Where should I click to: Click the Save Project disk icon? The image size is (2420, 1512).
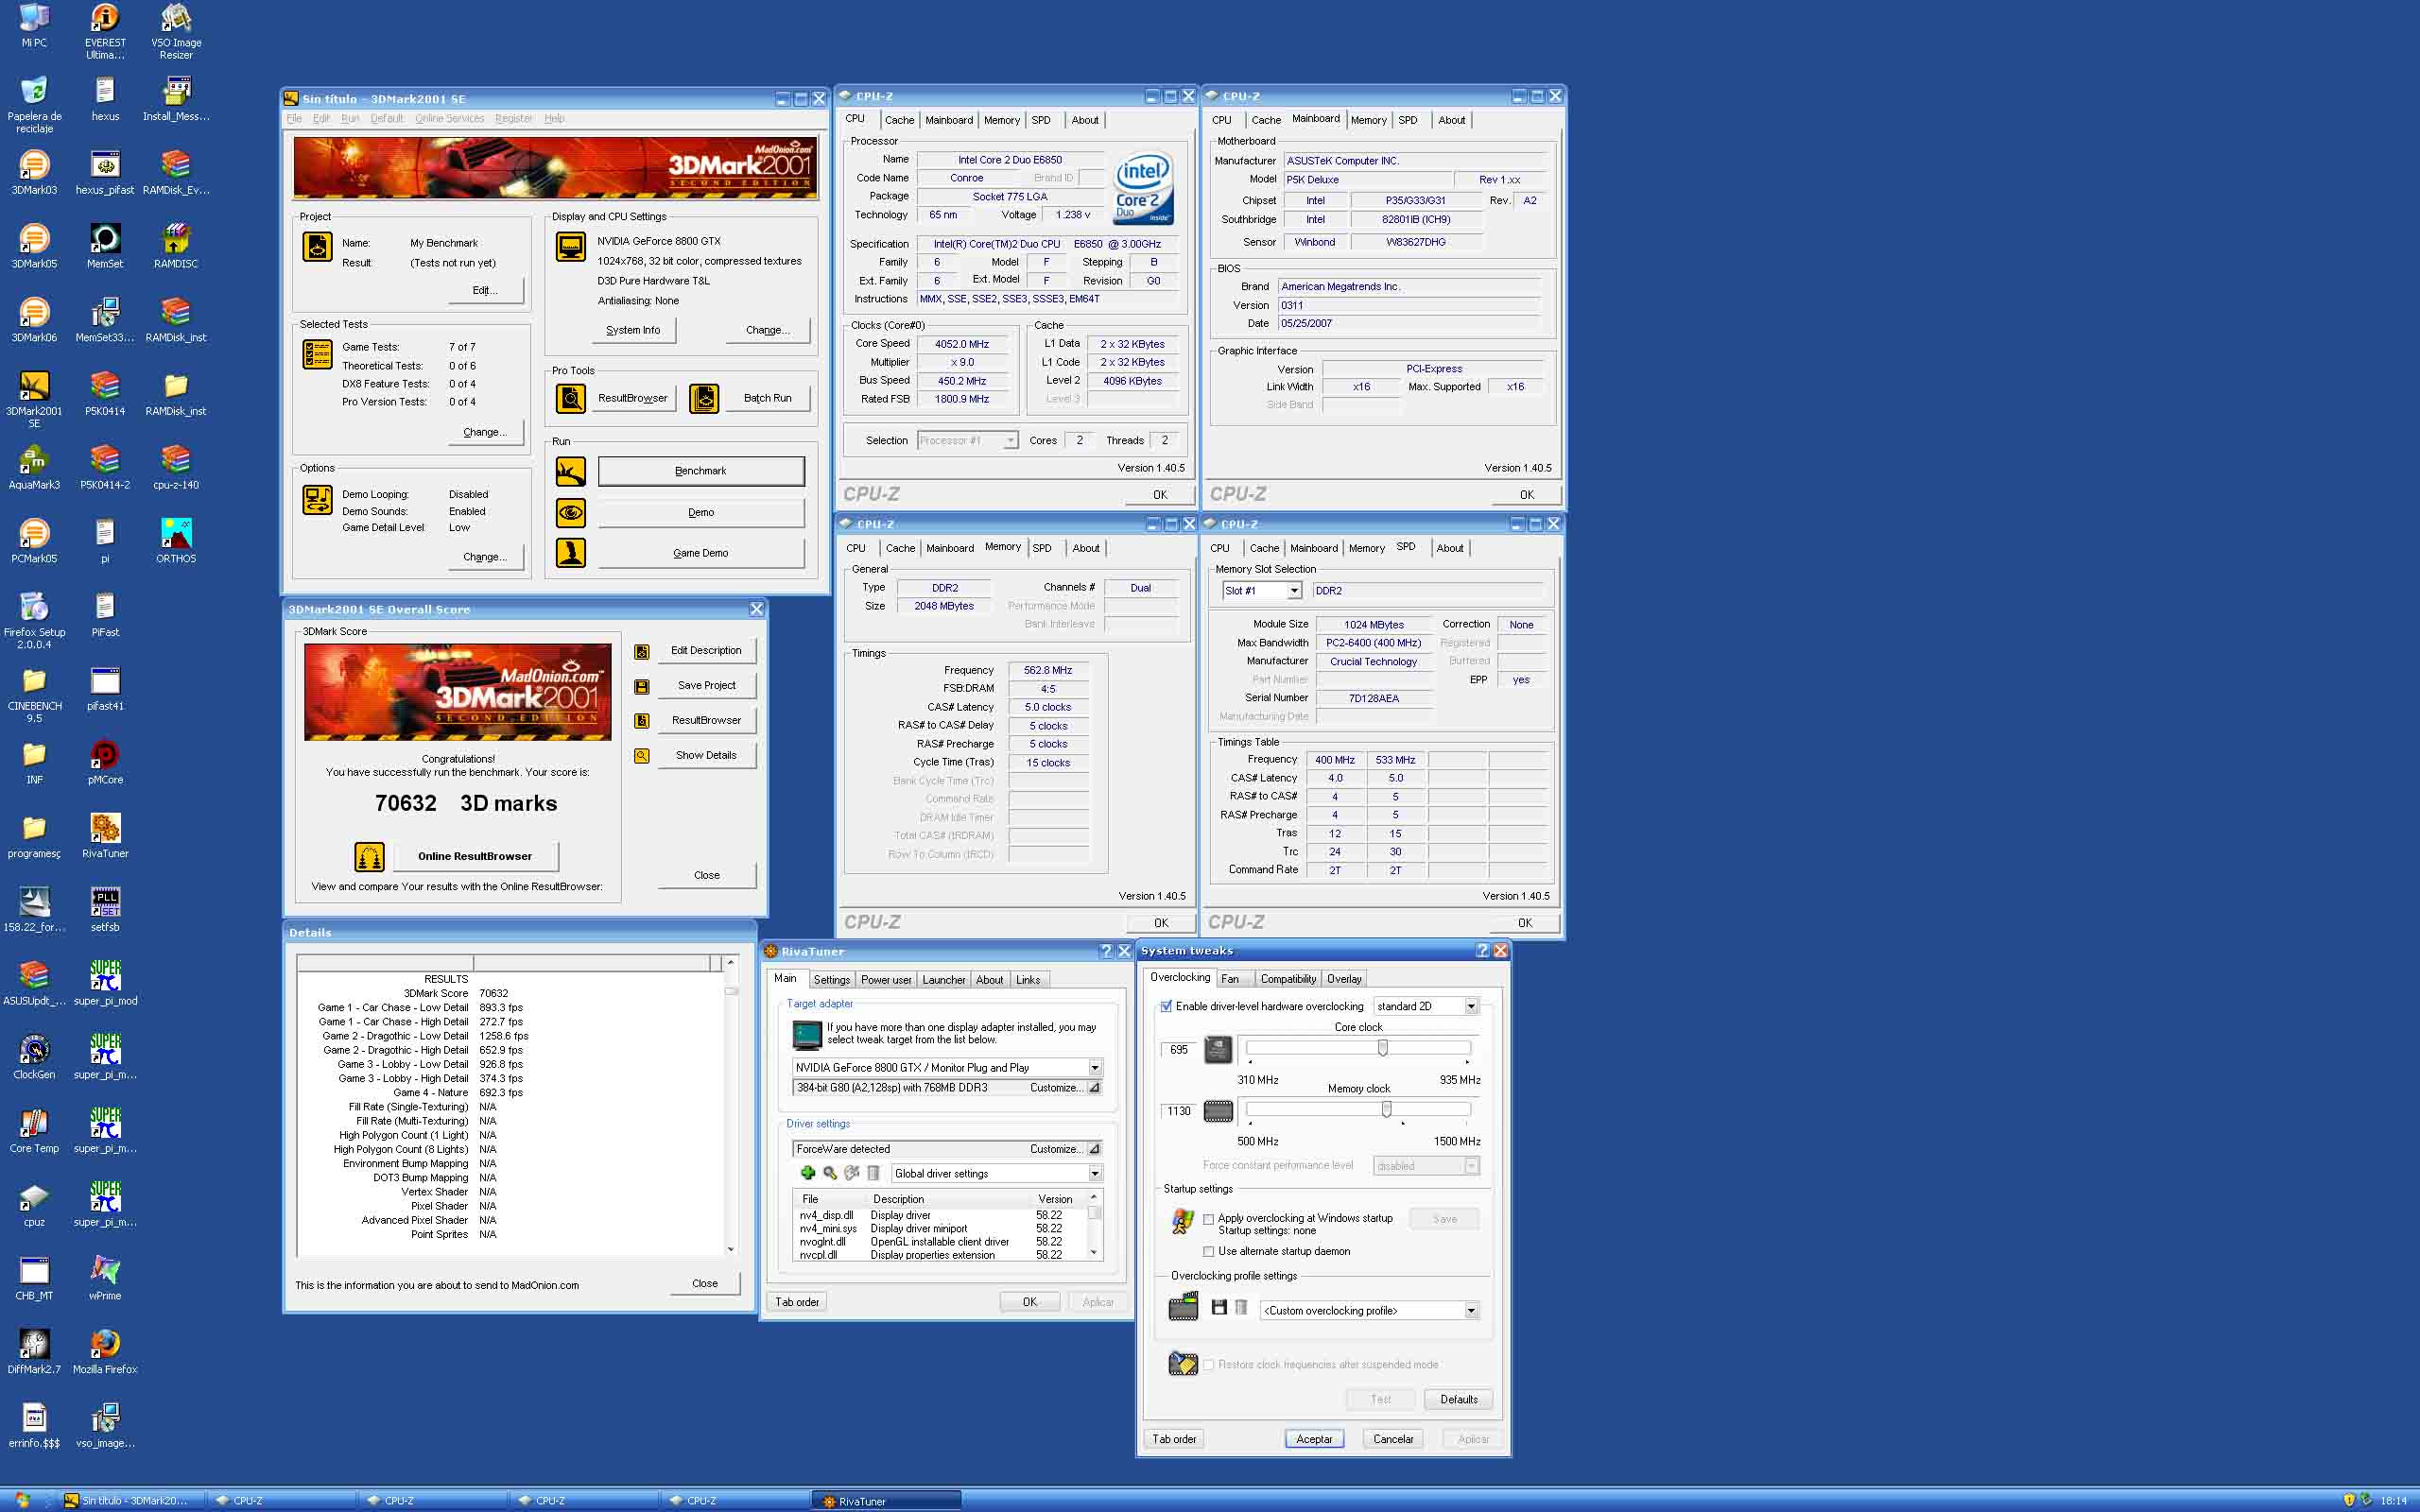coord(642,687)
